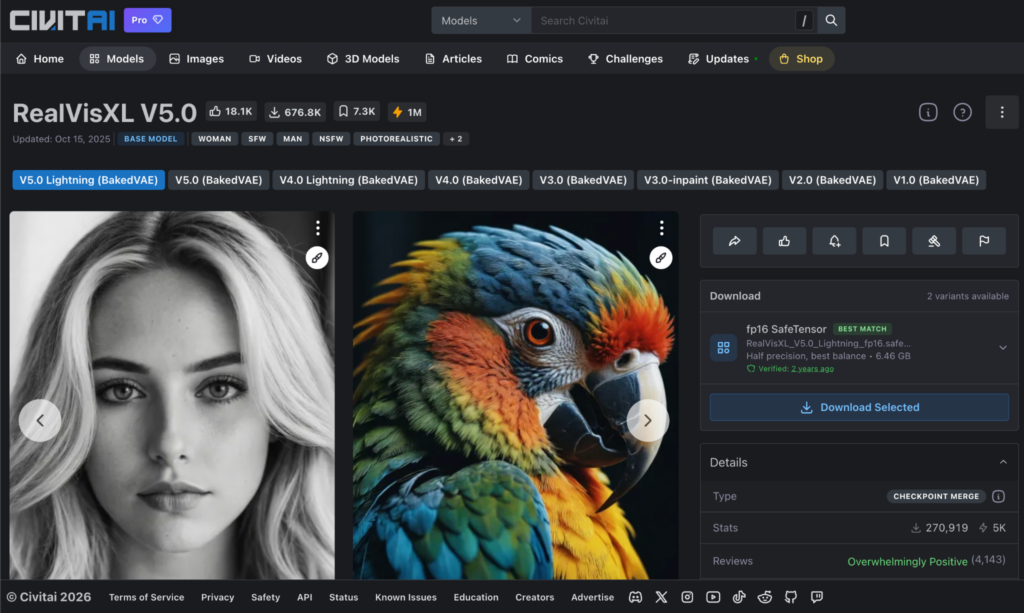This screenshot has width=1024, height=613.
Task: Click the 7.3K bookmarks stat button
Action: 357,112
